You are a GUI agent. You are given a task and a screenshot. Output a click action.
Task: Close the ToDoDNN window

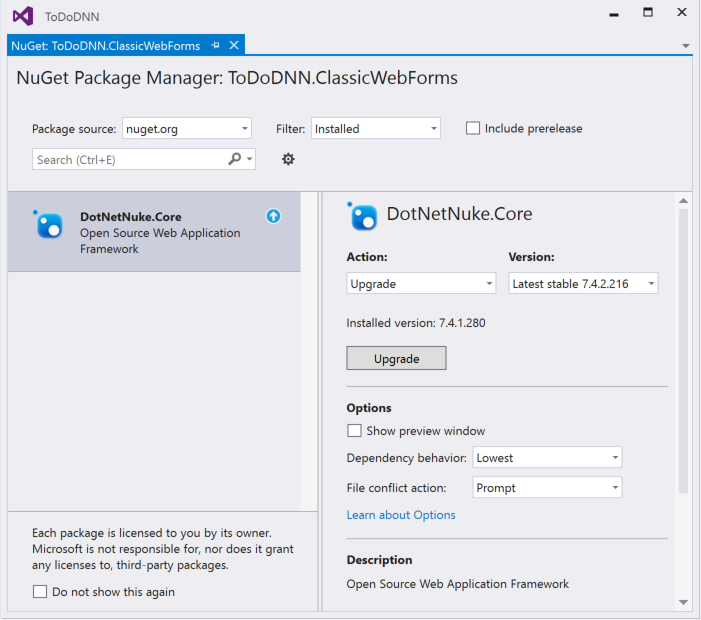pos(682,12)
